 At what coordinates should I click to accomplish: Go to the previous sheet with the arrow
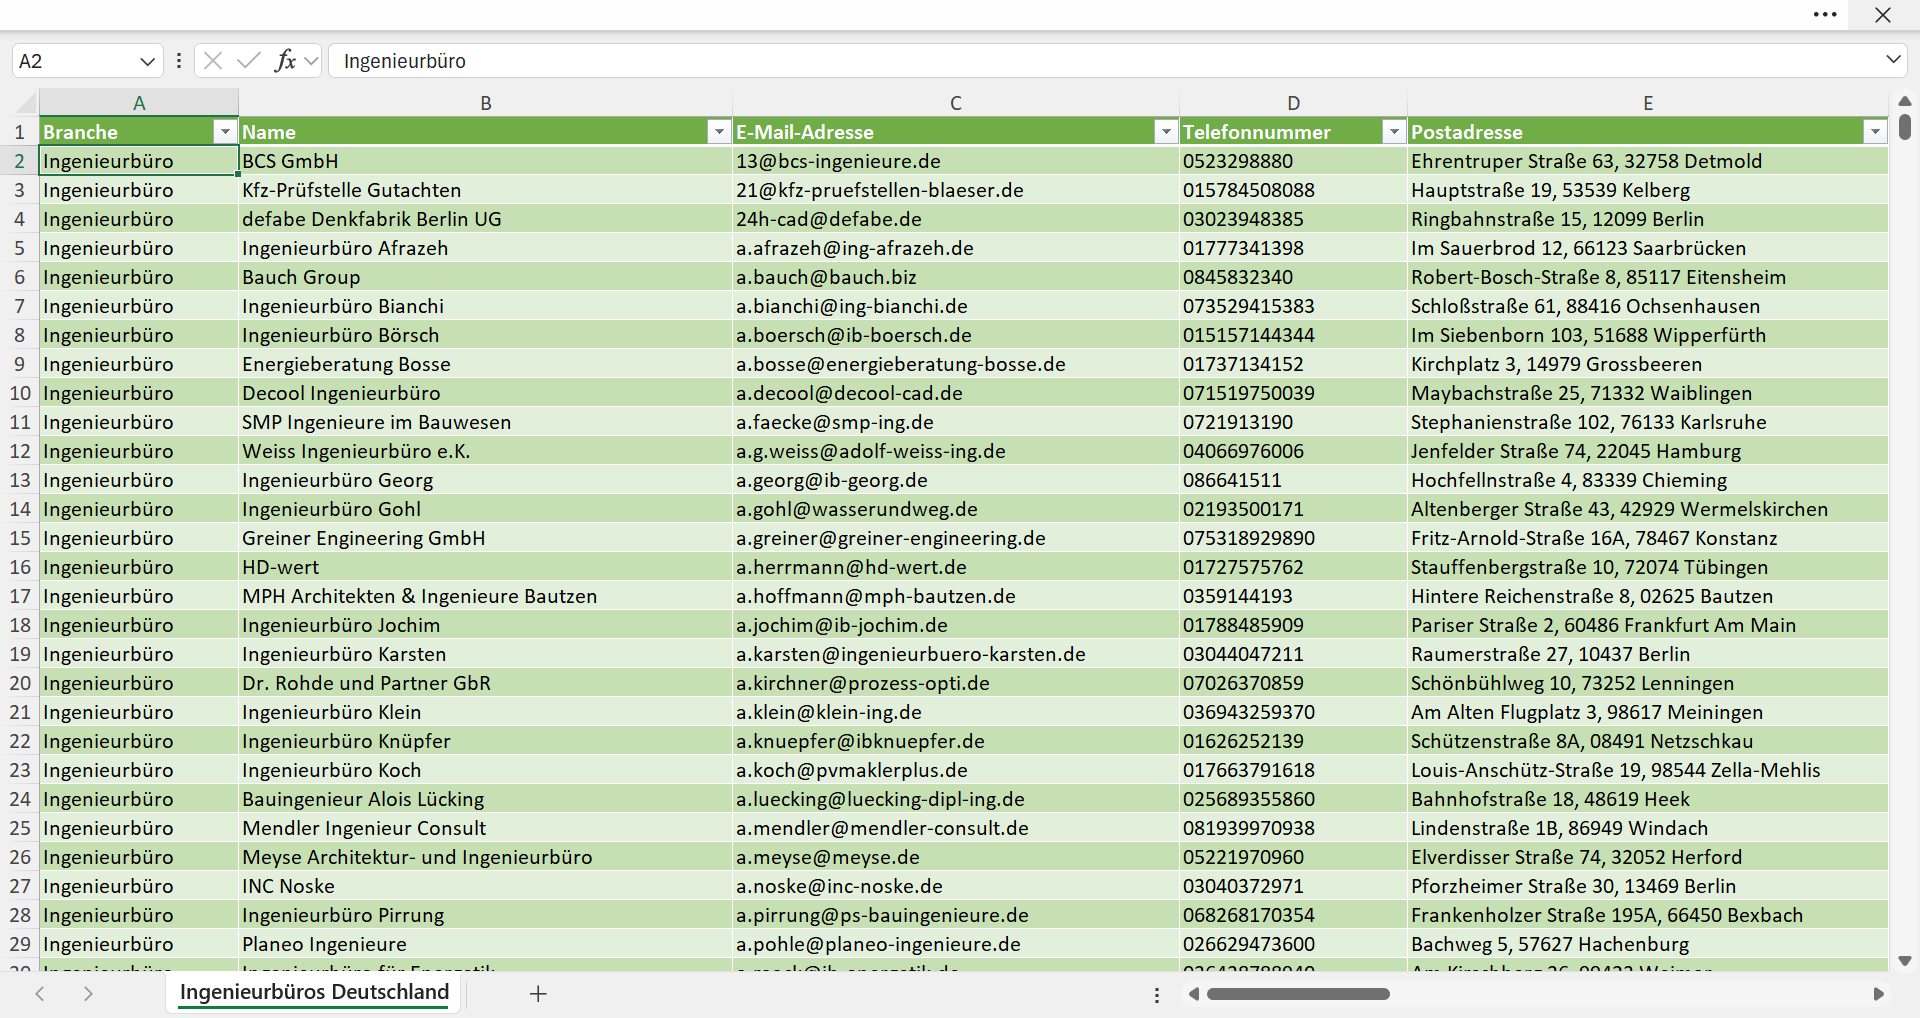click(x=40, y=993)
